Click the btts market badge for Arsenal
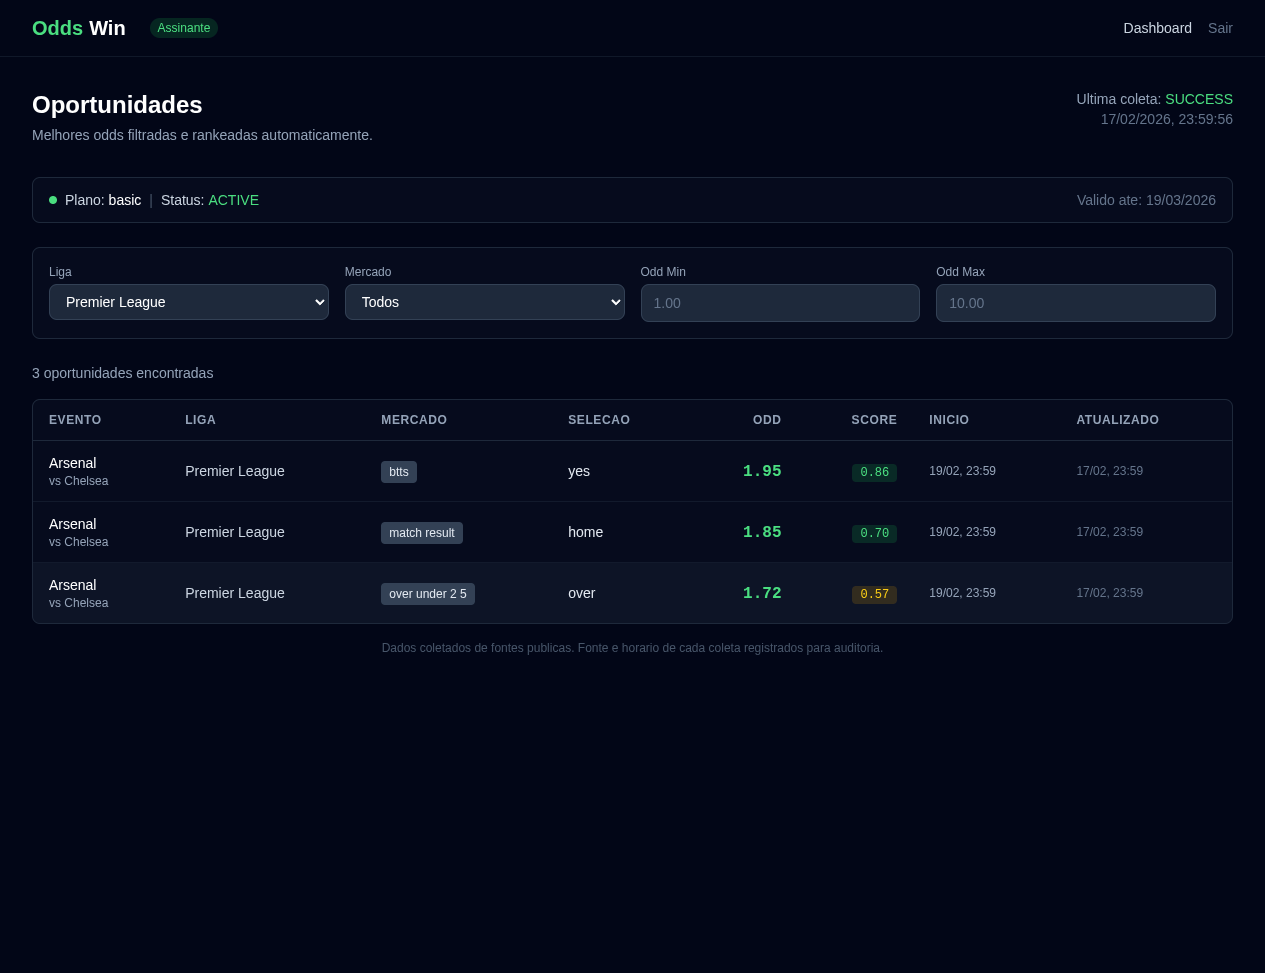Image resolution: width=1265 pixels, height=973 pixels. pos(398,471)
